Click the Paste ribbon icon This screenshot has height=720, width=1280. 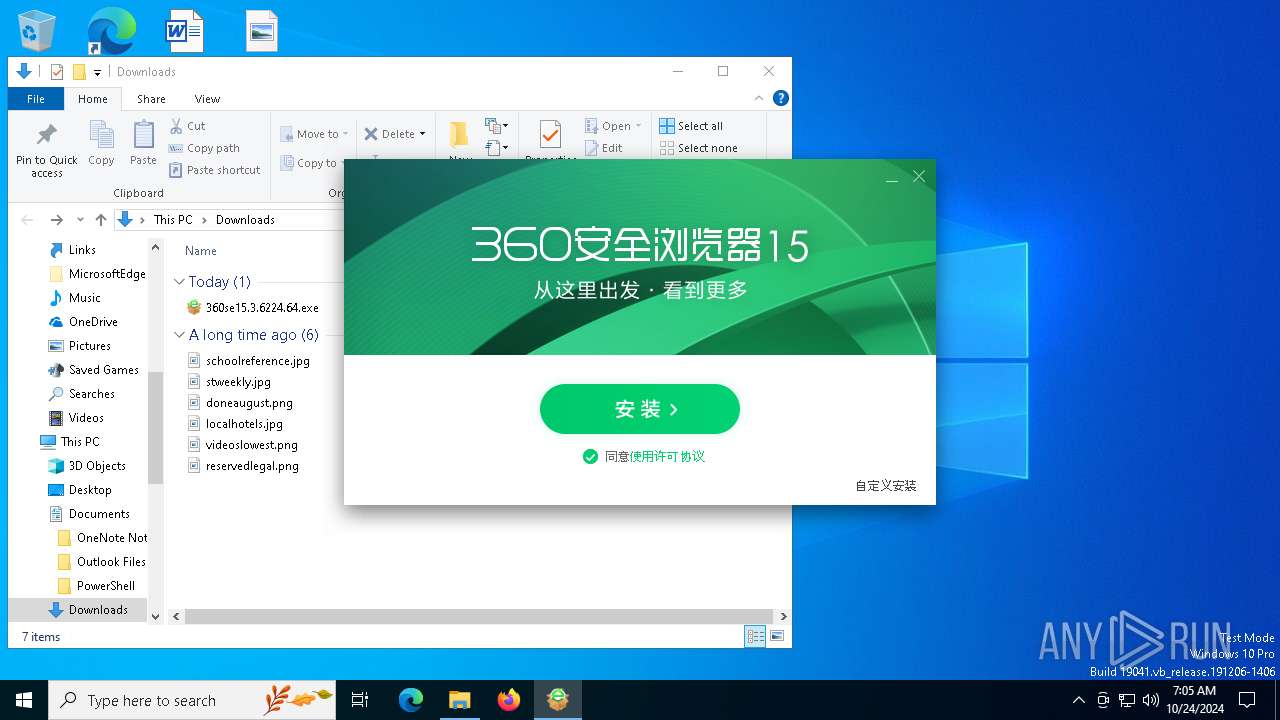click(143, 143)
